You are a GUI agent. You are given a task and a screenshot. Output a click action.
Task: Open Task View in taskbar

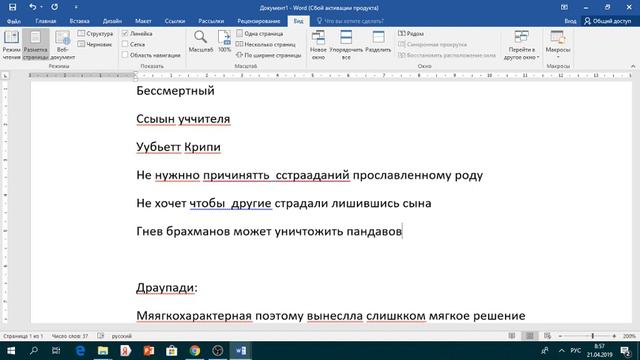click(x=56, y=351)
